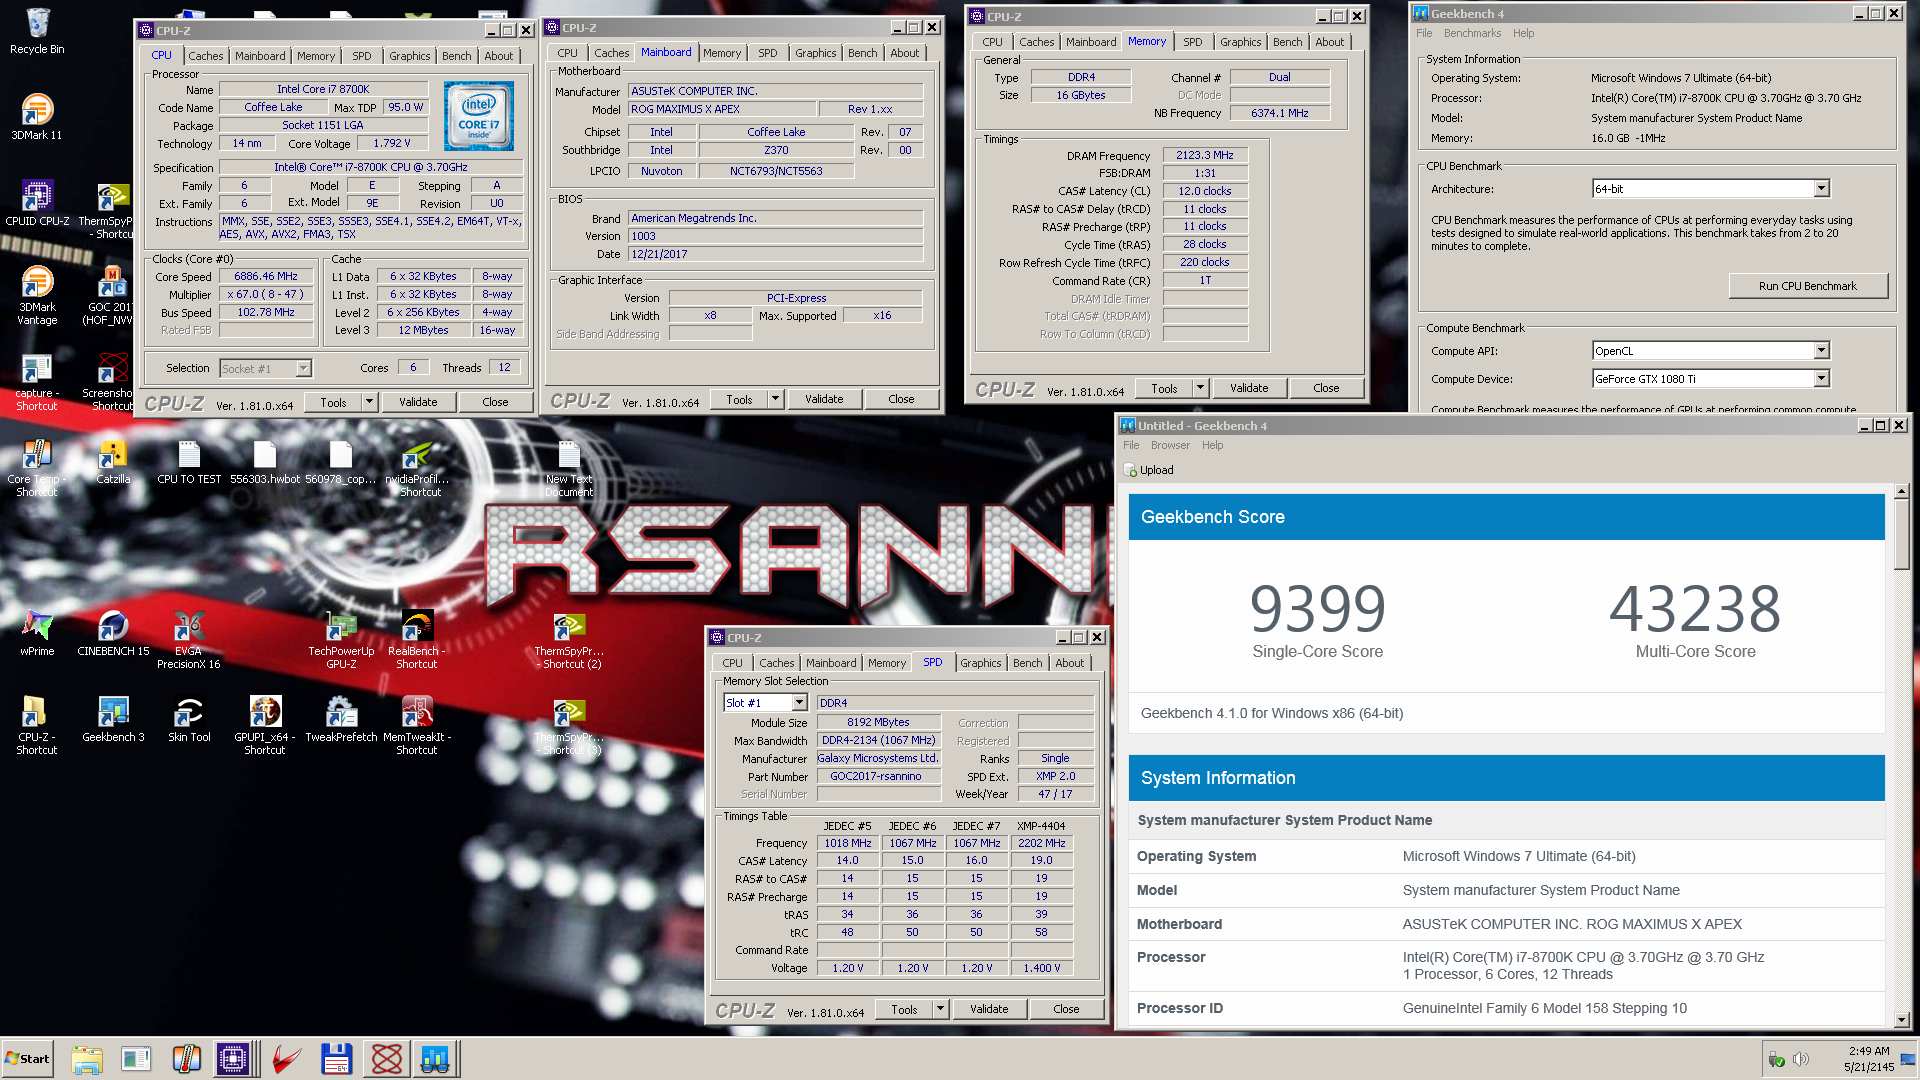Expand the Architecture 64-bit dropdown
This screenshot has width=1920, height=1080.
click(1821, 189)
